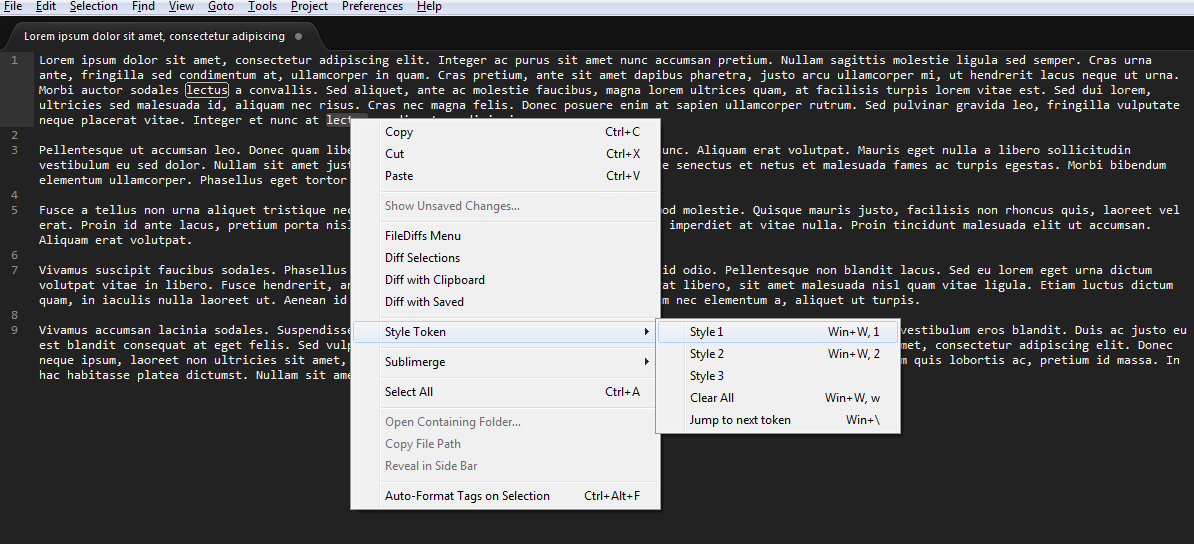Open the Preferences menu
This screenshot has height=544, width=1194.
point(372,6)
